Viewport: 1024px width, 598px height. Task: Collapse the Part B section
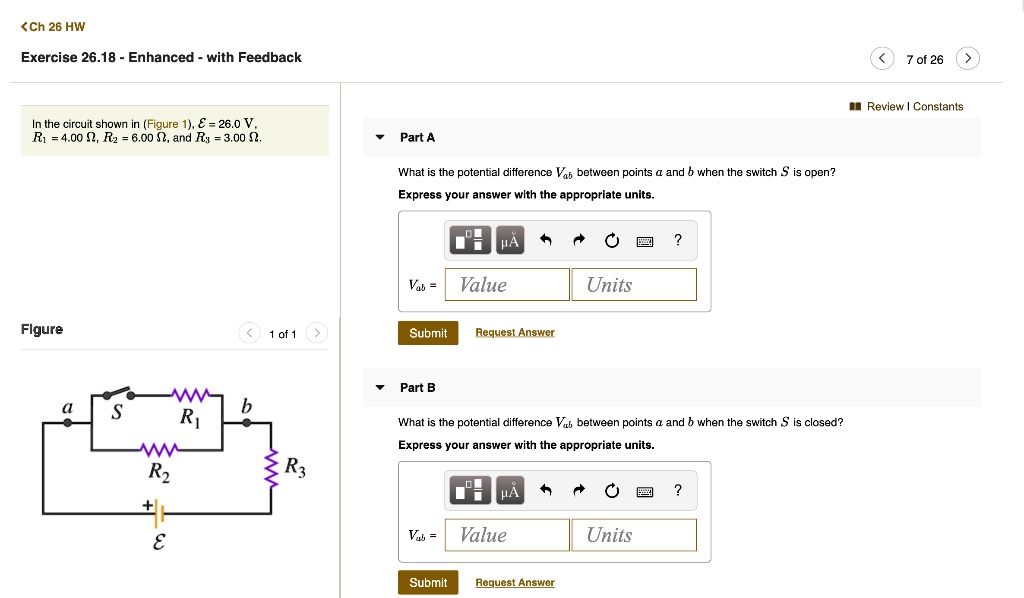(x=379, y=387)
